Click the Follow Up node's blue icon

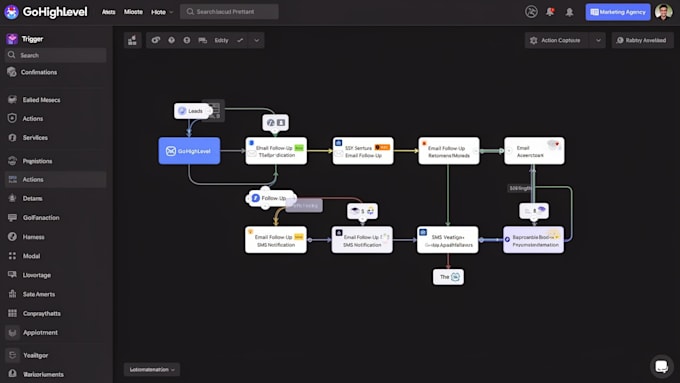[x=255, y=198]
